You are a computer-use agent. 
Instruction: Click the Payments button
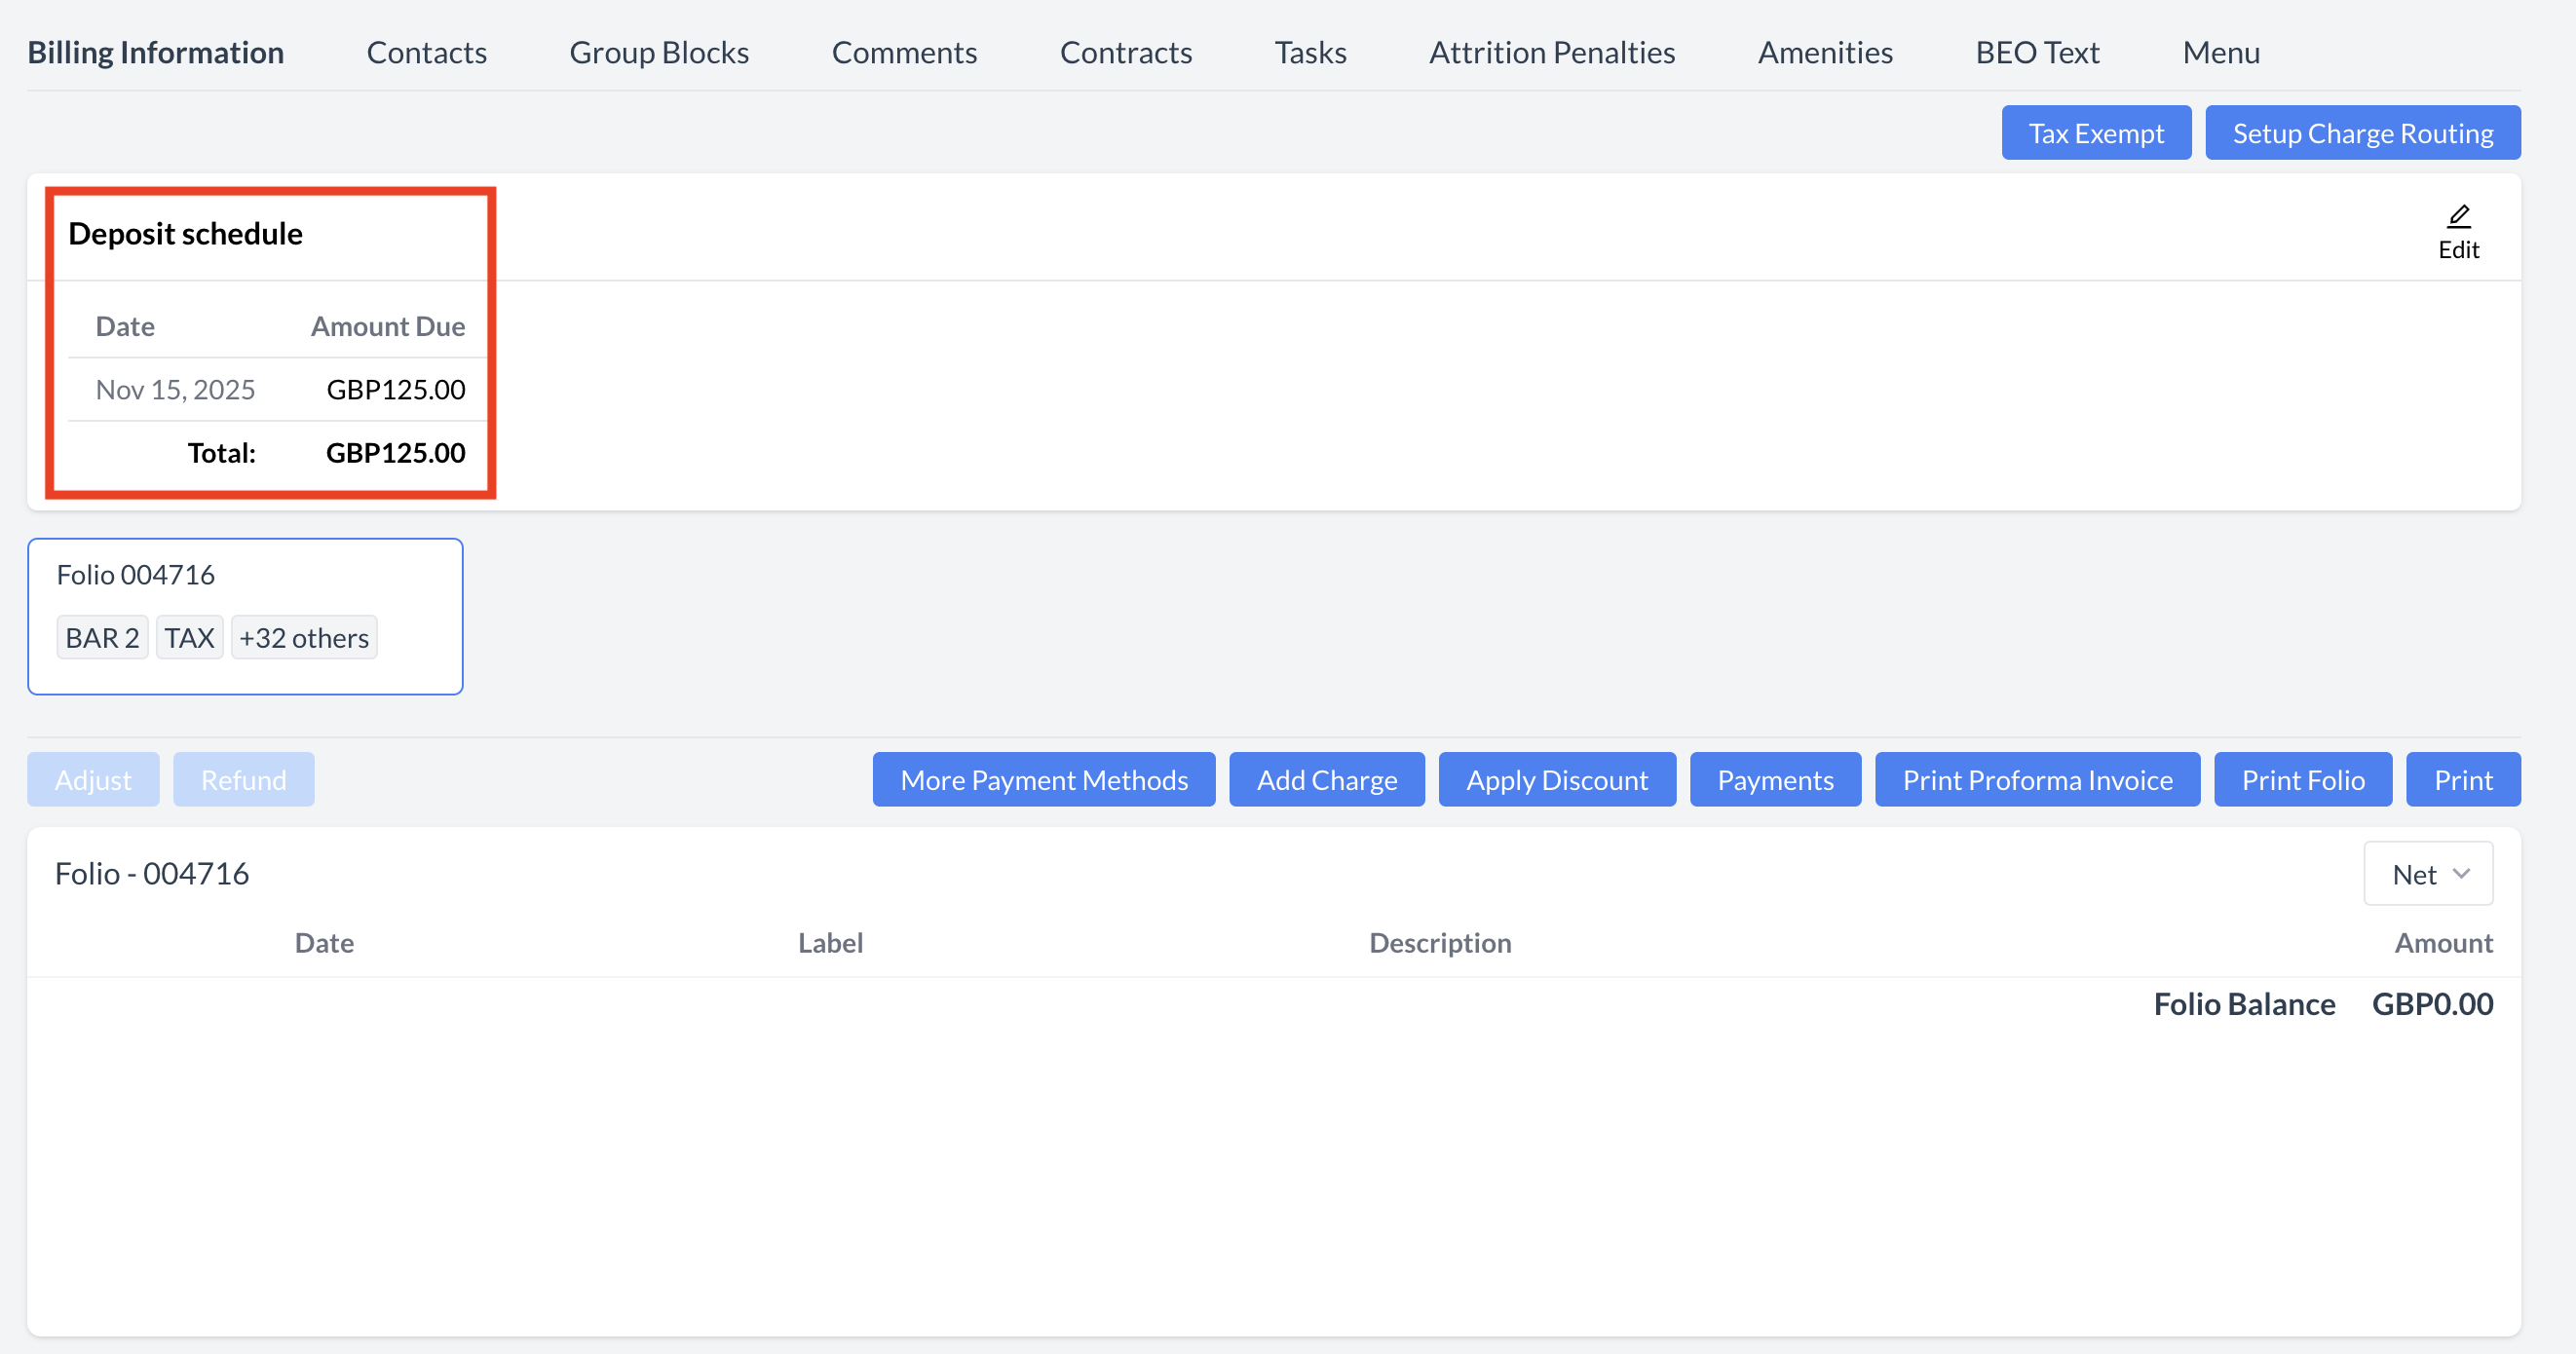[1774, 780]
